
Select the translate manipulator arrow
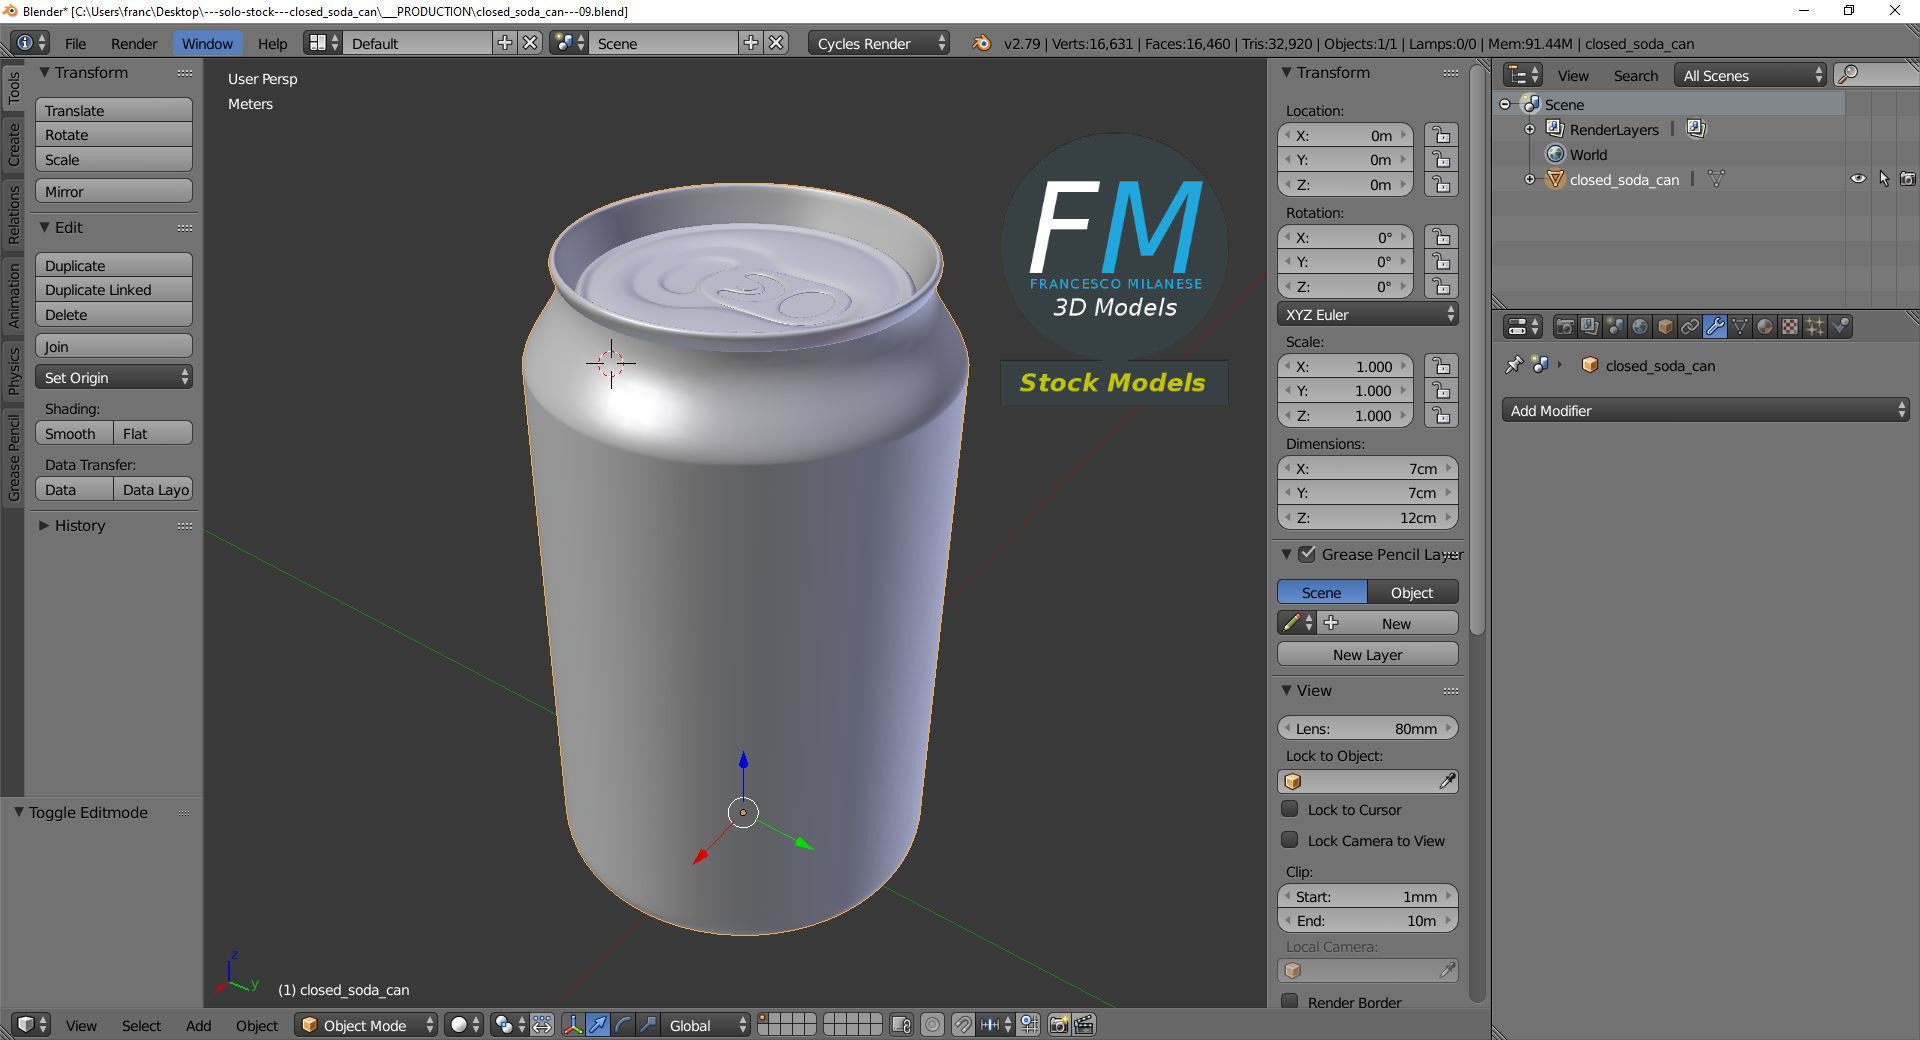(x=598, y=1025)
